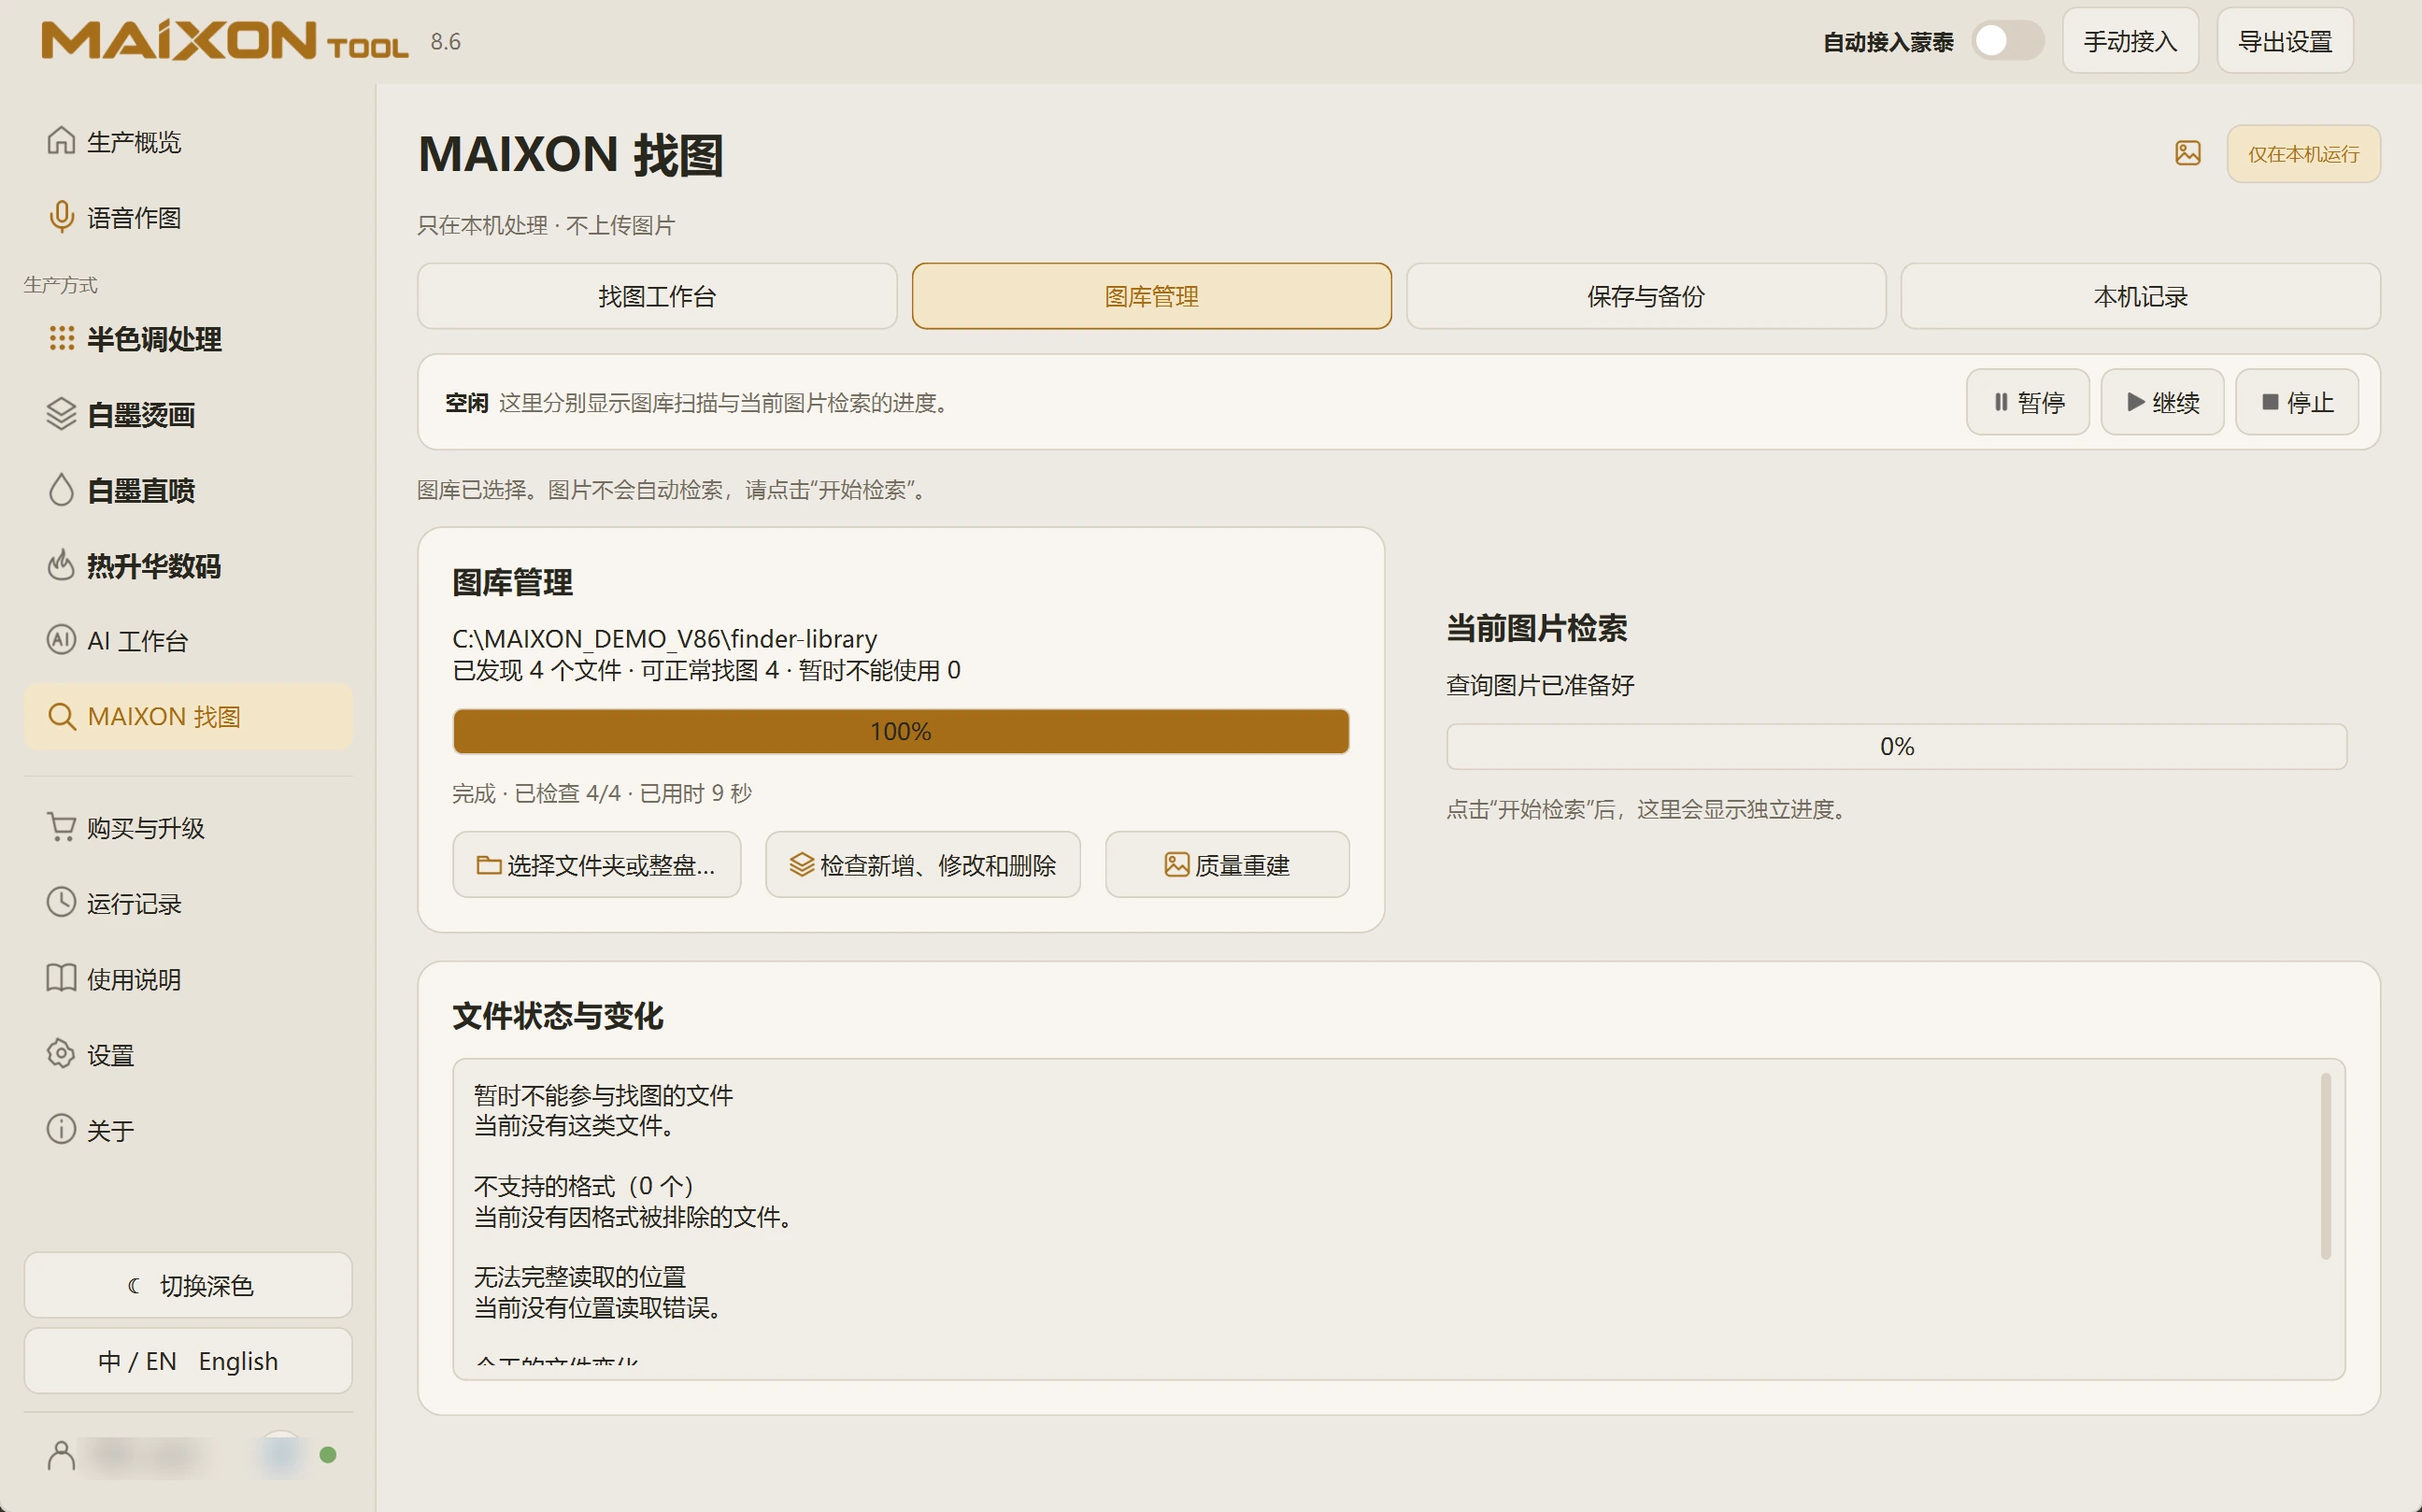Click user account icon at sidebar bottom
This screenshot has height=1512, width=2422.
tap(61, 1455)
